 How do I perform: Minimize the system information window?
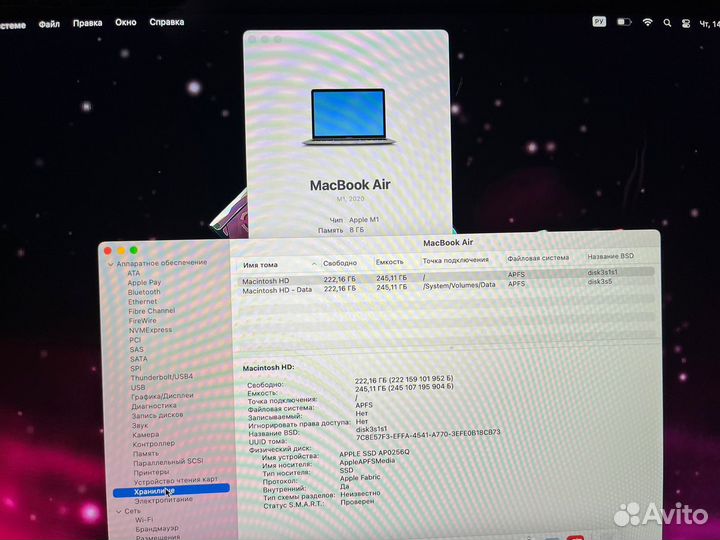click(121, 250)
